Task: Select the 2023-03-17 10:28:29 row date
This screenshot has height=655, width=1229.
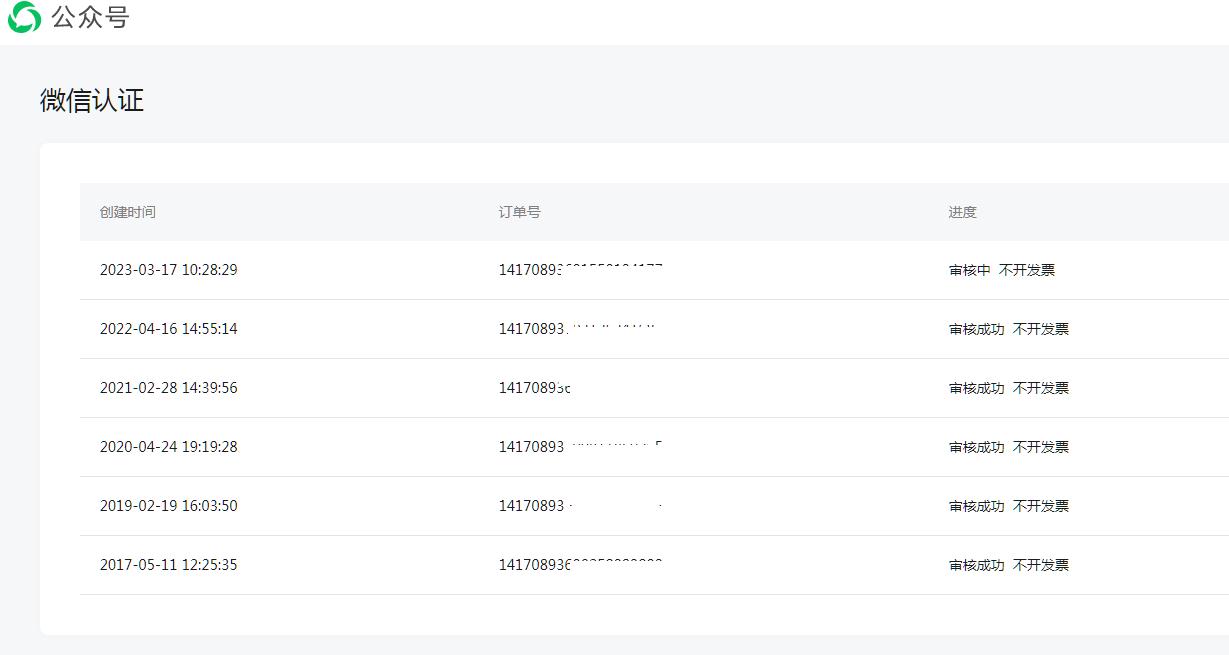Action: point(168,270)
